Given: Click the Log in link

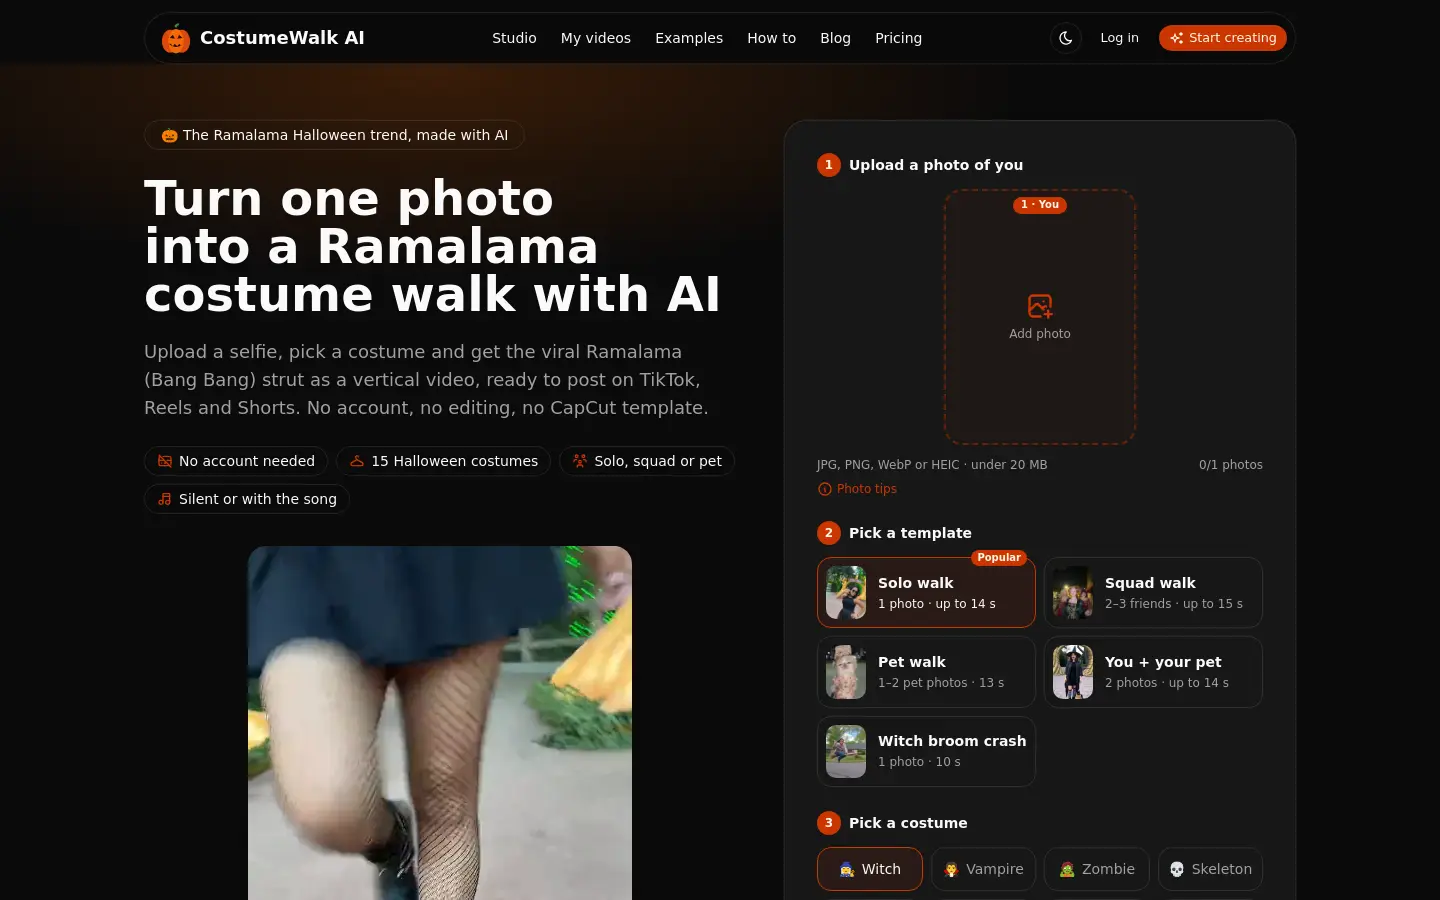Looking at the screenshot, I should point(1119,38).
